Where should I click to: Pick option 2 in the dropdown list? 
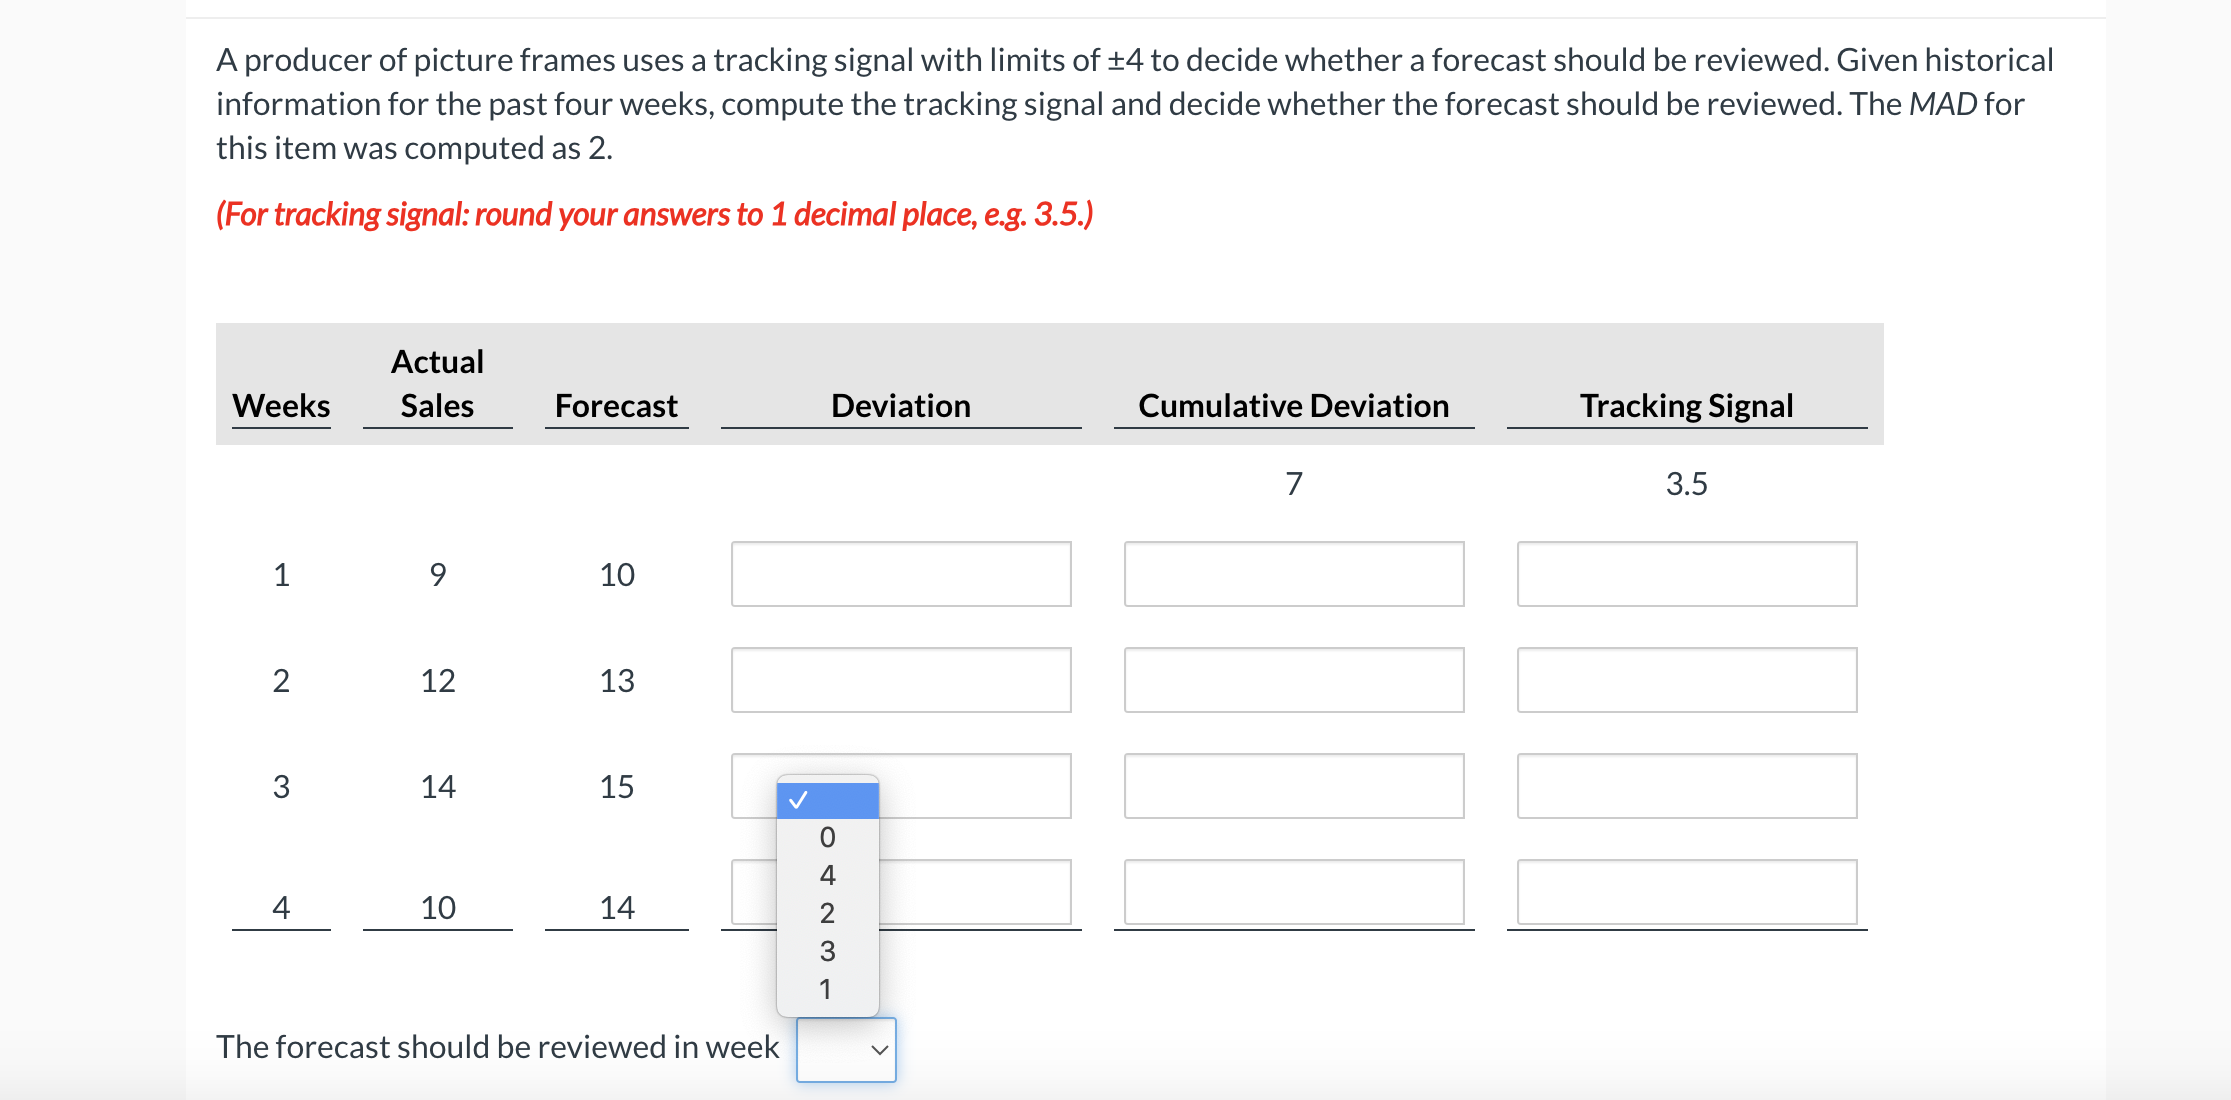pos(827,913)
